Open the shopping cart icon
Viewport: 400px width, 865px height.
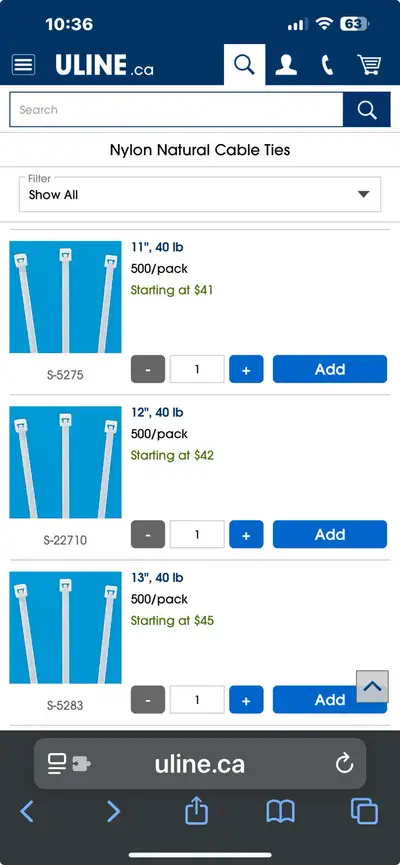369,65
